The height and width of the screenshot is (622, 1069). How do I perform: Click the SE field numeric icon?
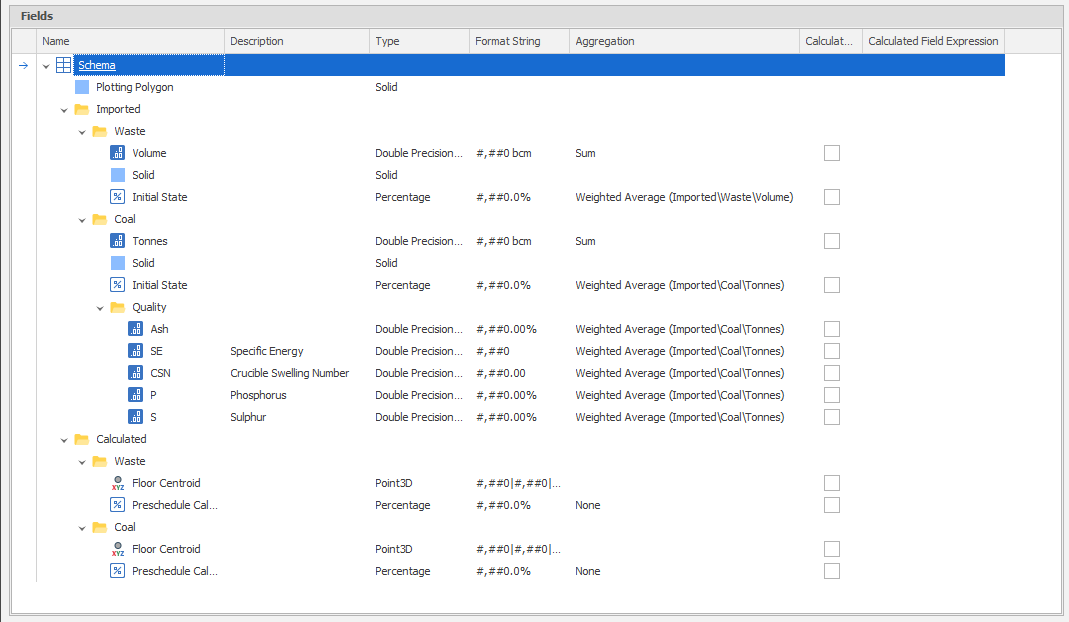pyautogui.click(x=136, y=351)
